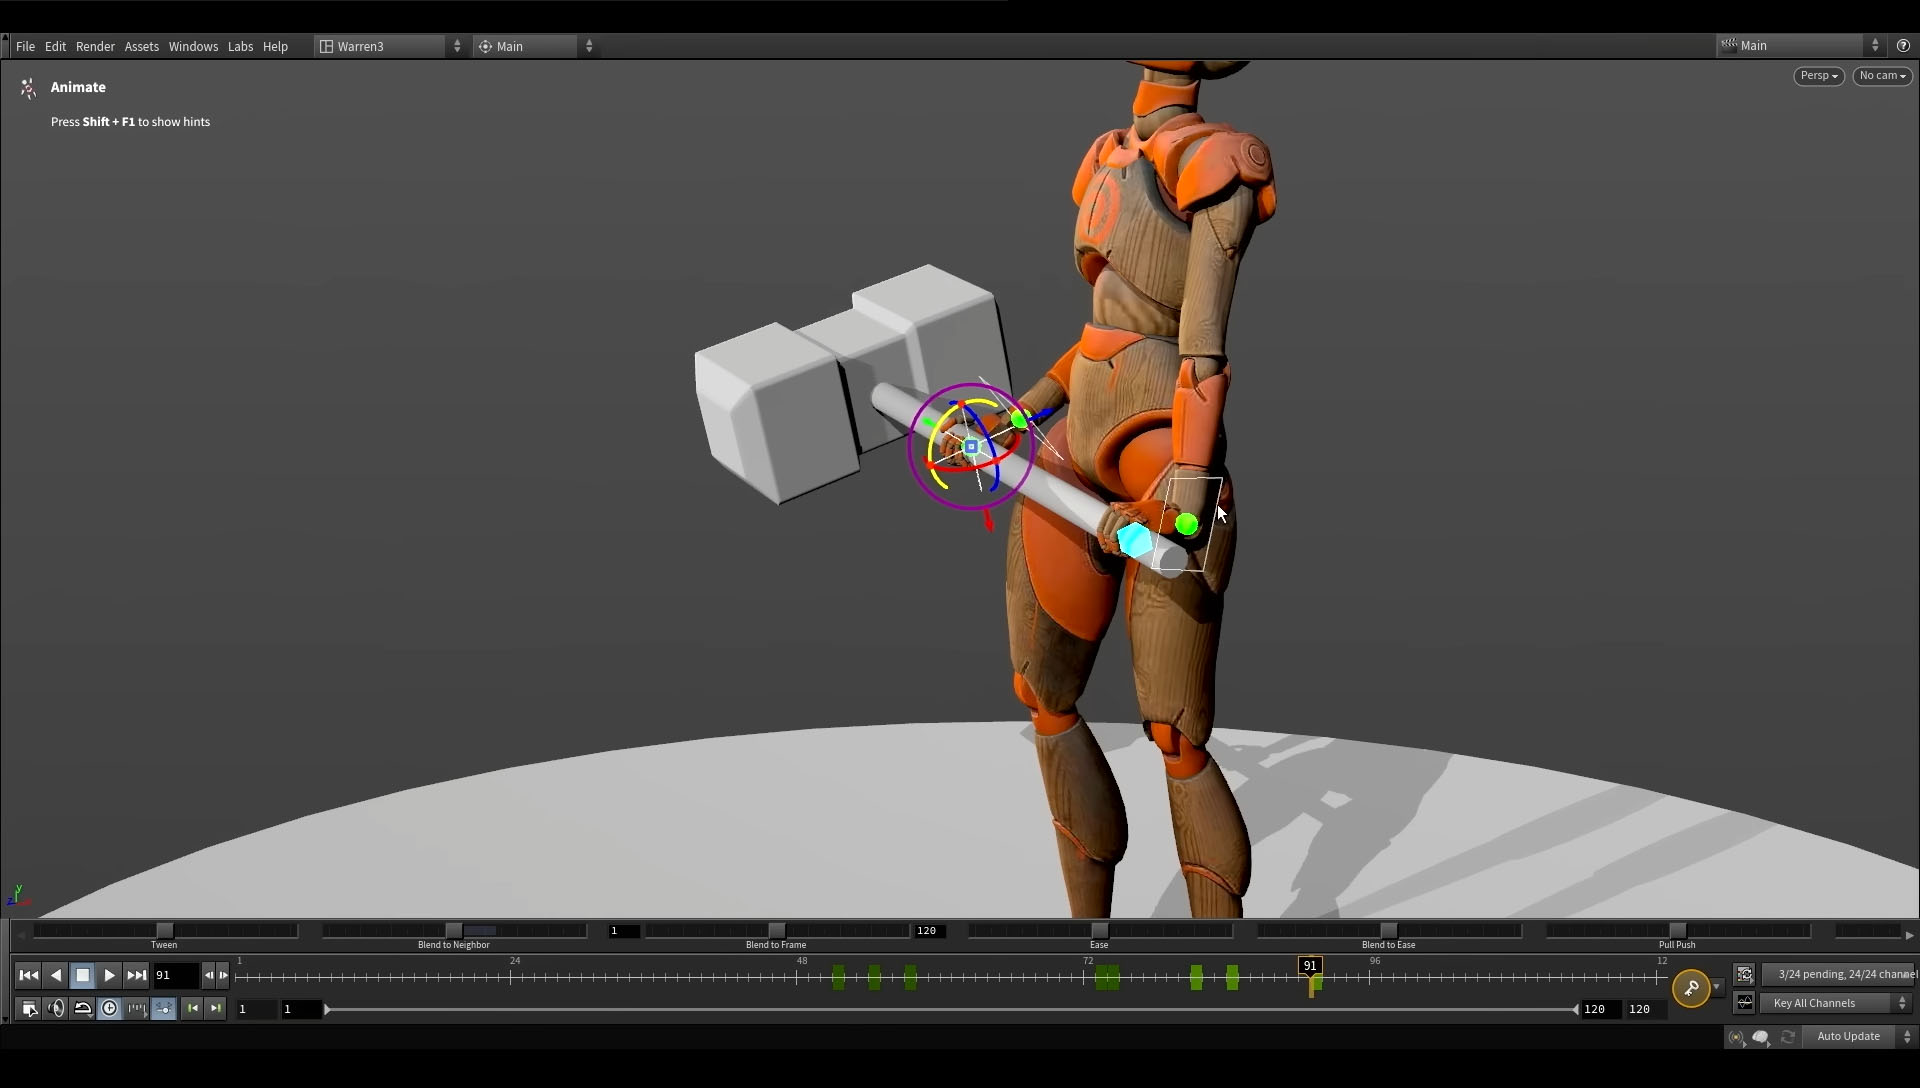This screenshot has width=1920, height=1088.
Task: Toggle audio playback speaker icon
Action: pyautogui.click(x=56, y=1008)
